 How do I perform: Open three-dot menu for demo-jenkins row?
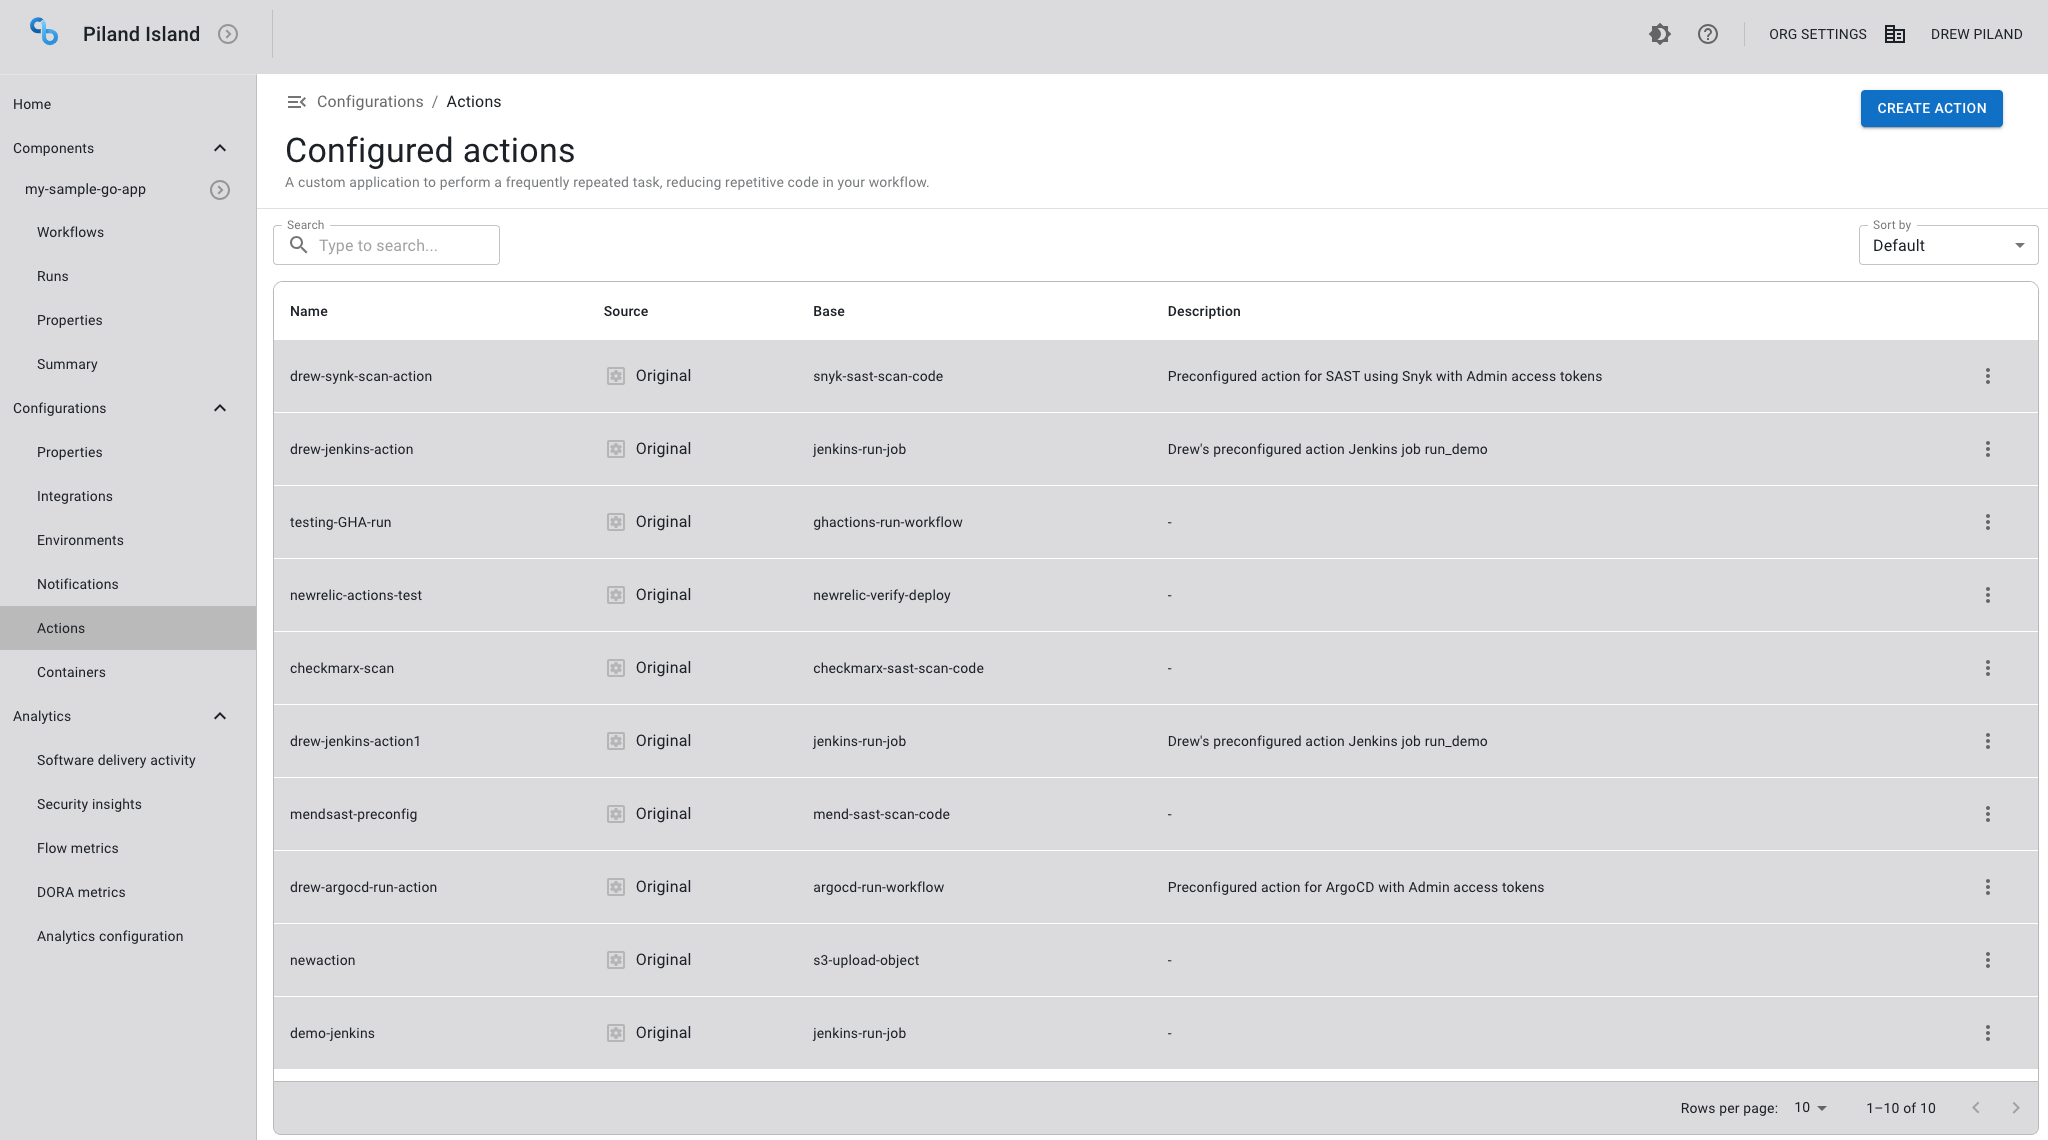coord(1987,1033)
